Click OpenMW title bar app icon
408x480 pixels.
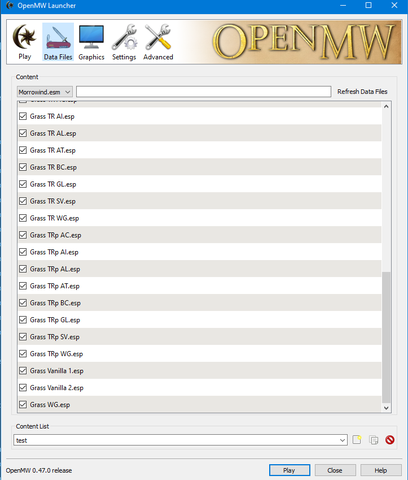(9, 5)
